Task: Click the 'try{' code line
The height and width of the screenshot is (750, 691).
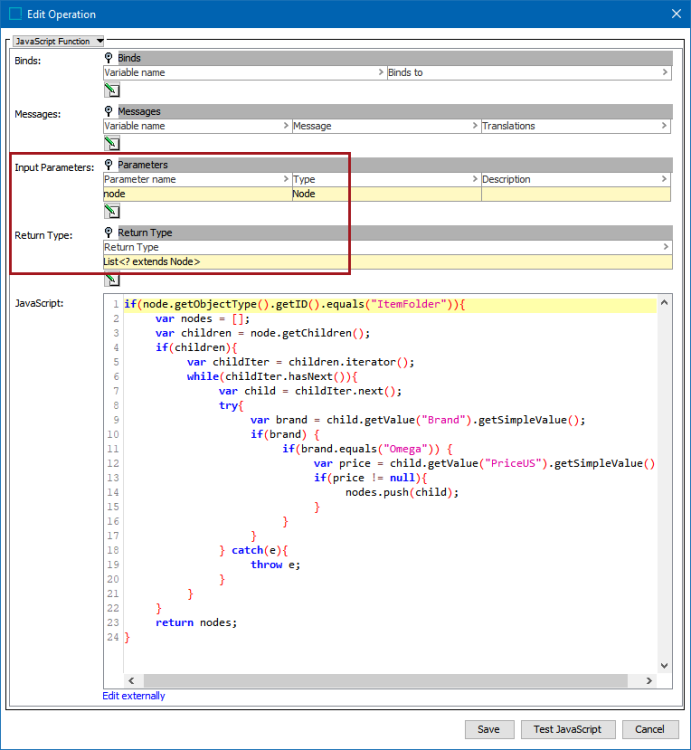Action: [231, 406]
